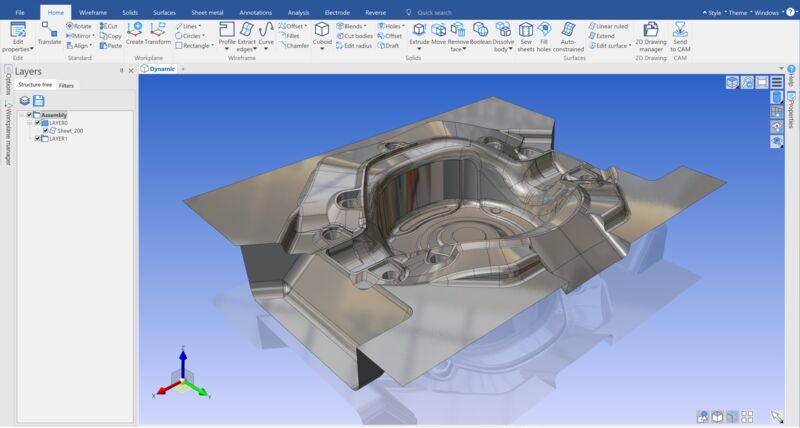
Task: Open the 2D Drawing manager
Action: 651,30
